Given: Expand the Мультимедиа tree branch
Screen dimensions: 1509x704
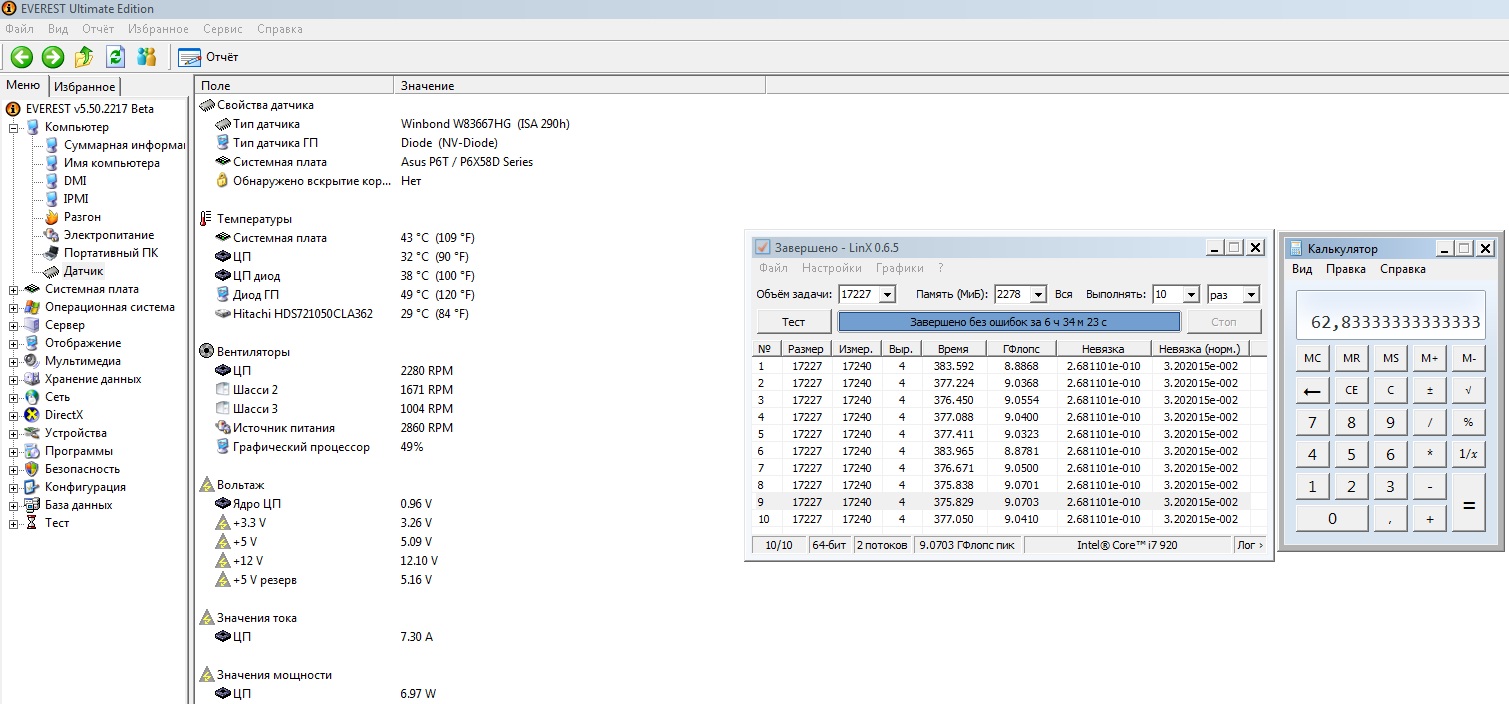Looking at the screenshot, I should (14, 362).
